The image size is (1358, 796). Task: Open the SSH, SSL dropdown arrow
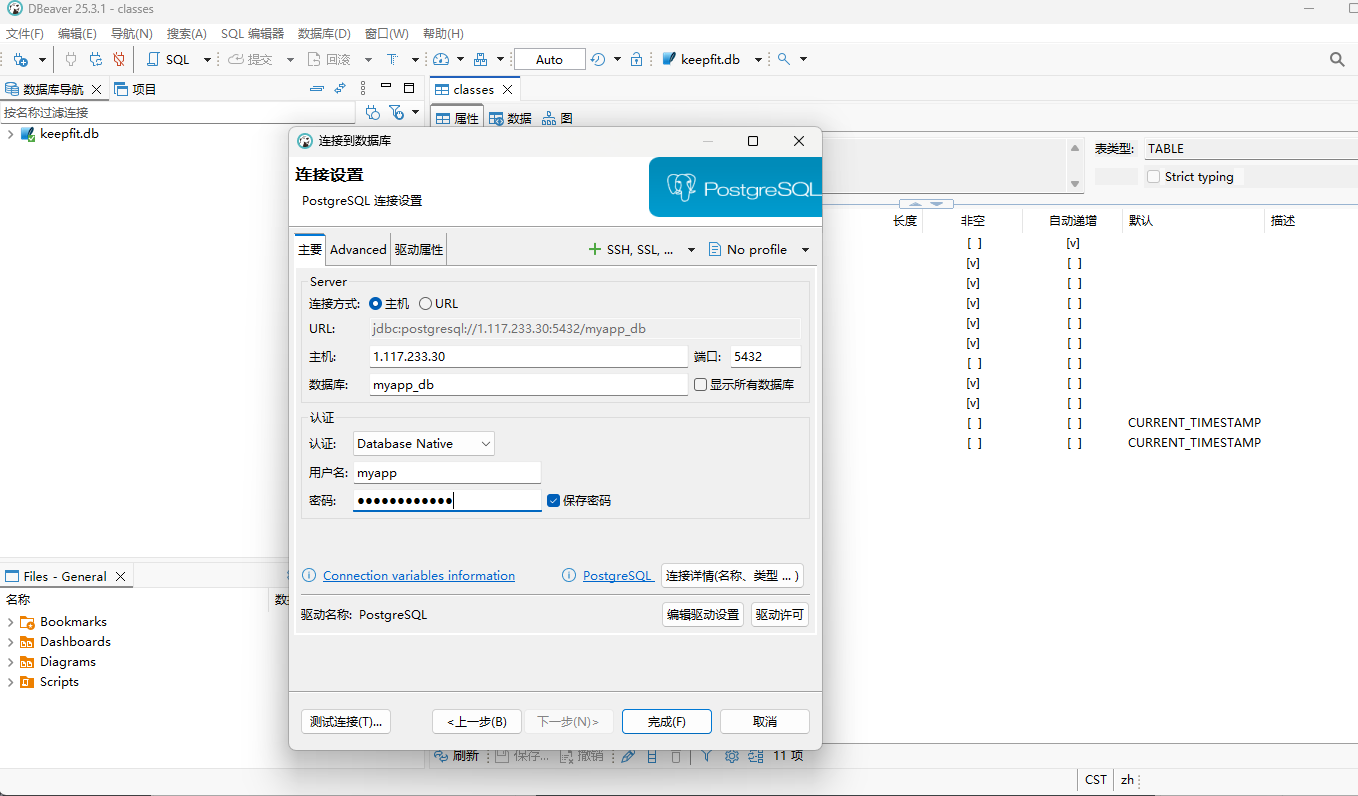690,250
